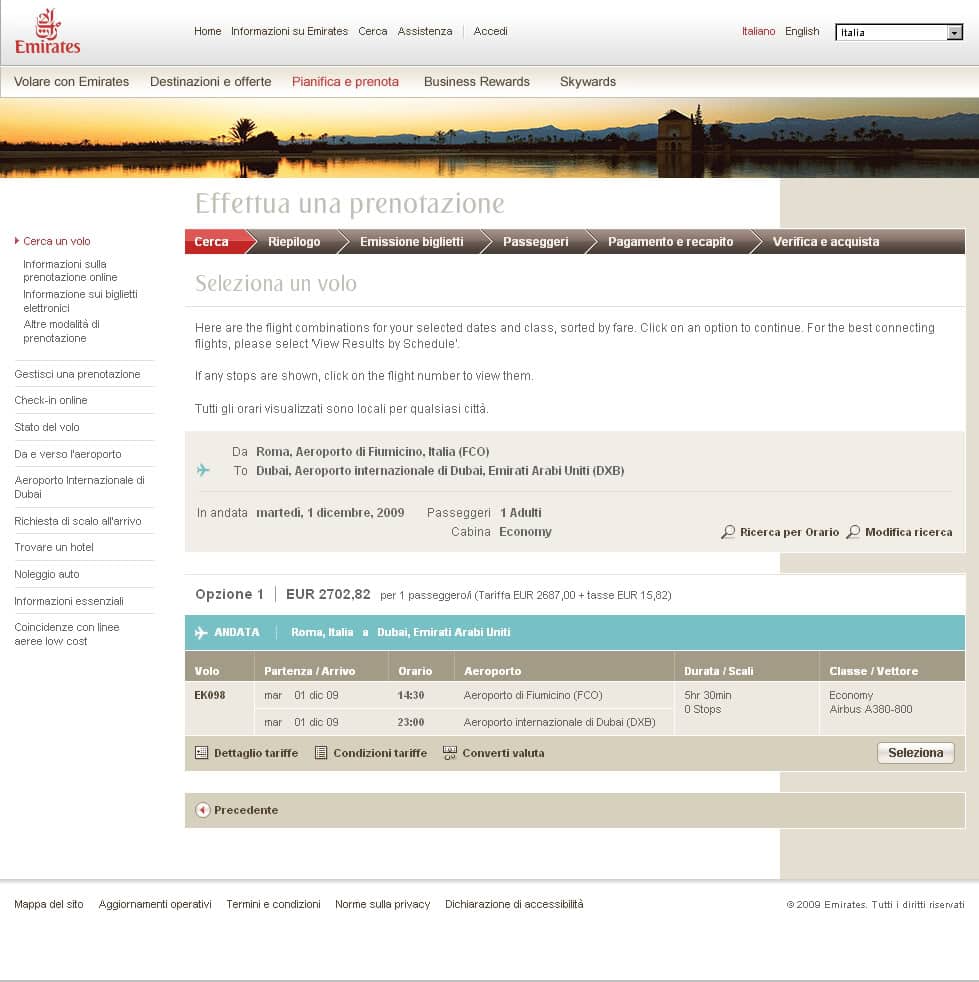Open the Skywards menu
This screenshot has width=979, height=982.
pyautogui.click(x=587, y=82)
